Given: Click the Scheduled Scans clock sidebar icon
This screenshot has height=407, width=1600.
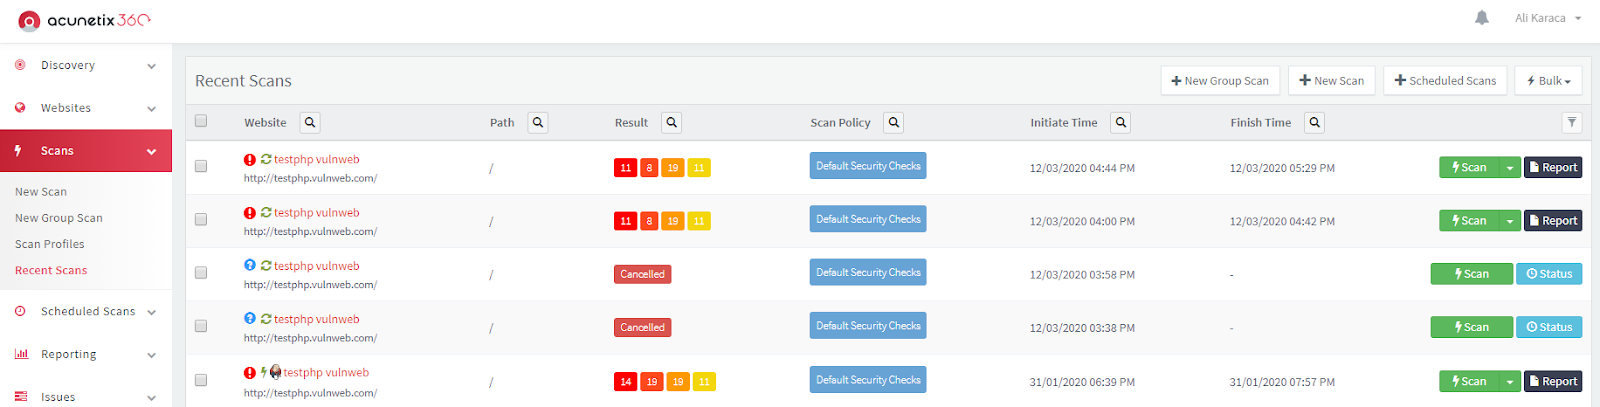Looking at the screenshot, I should coord(20,311).
